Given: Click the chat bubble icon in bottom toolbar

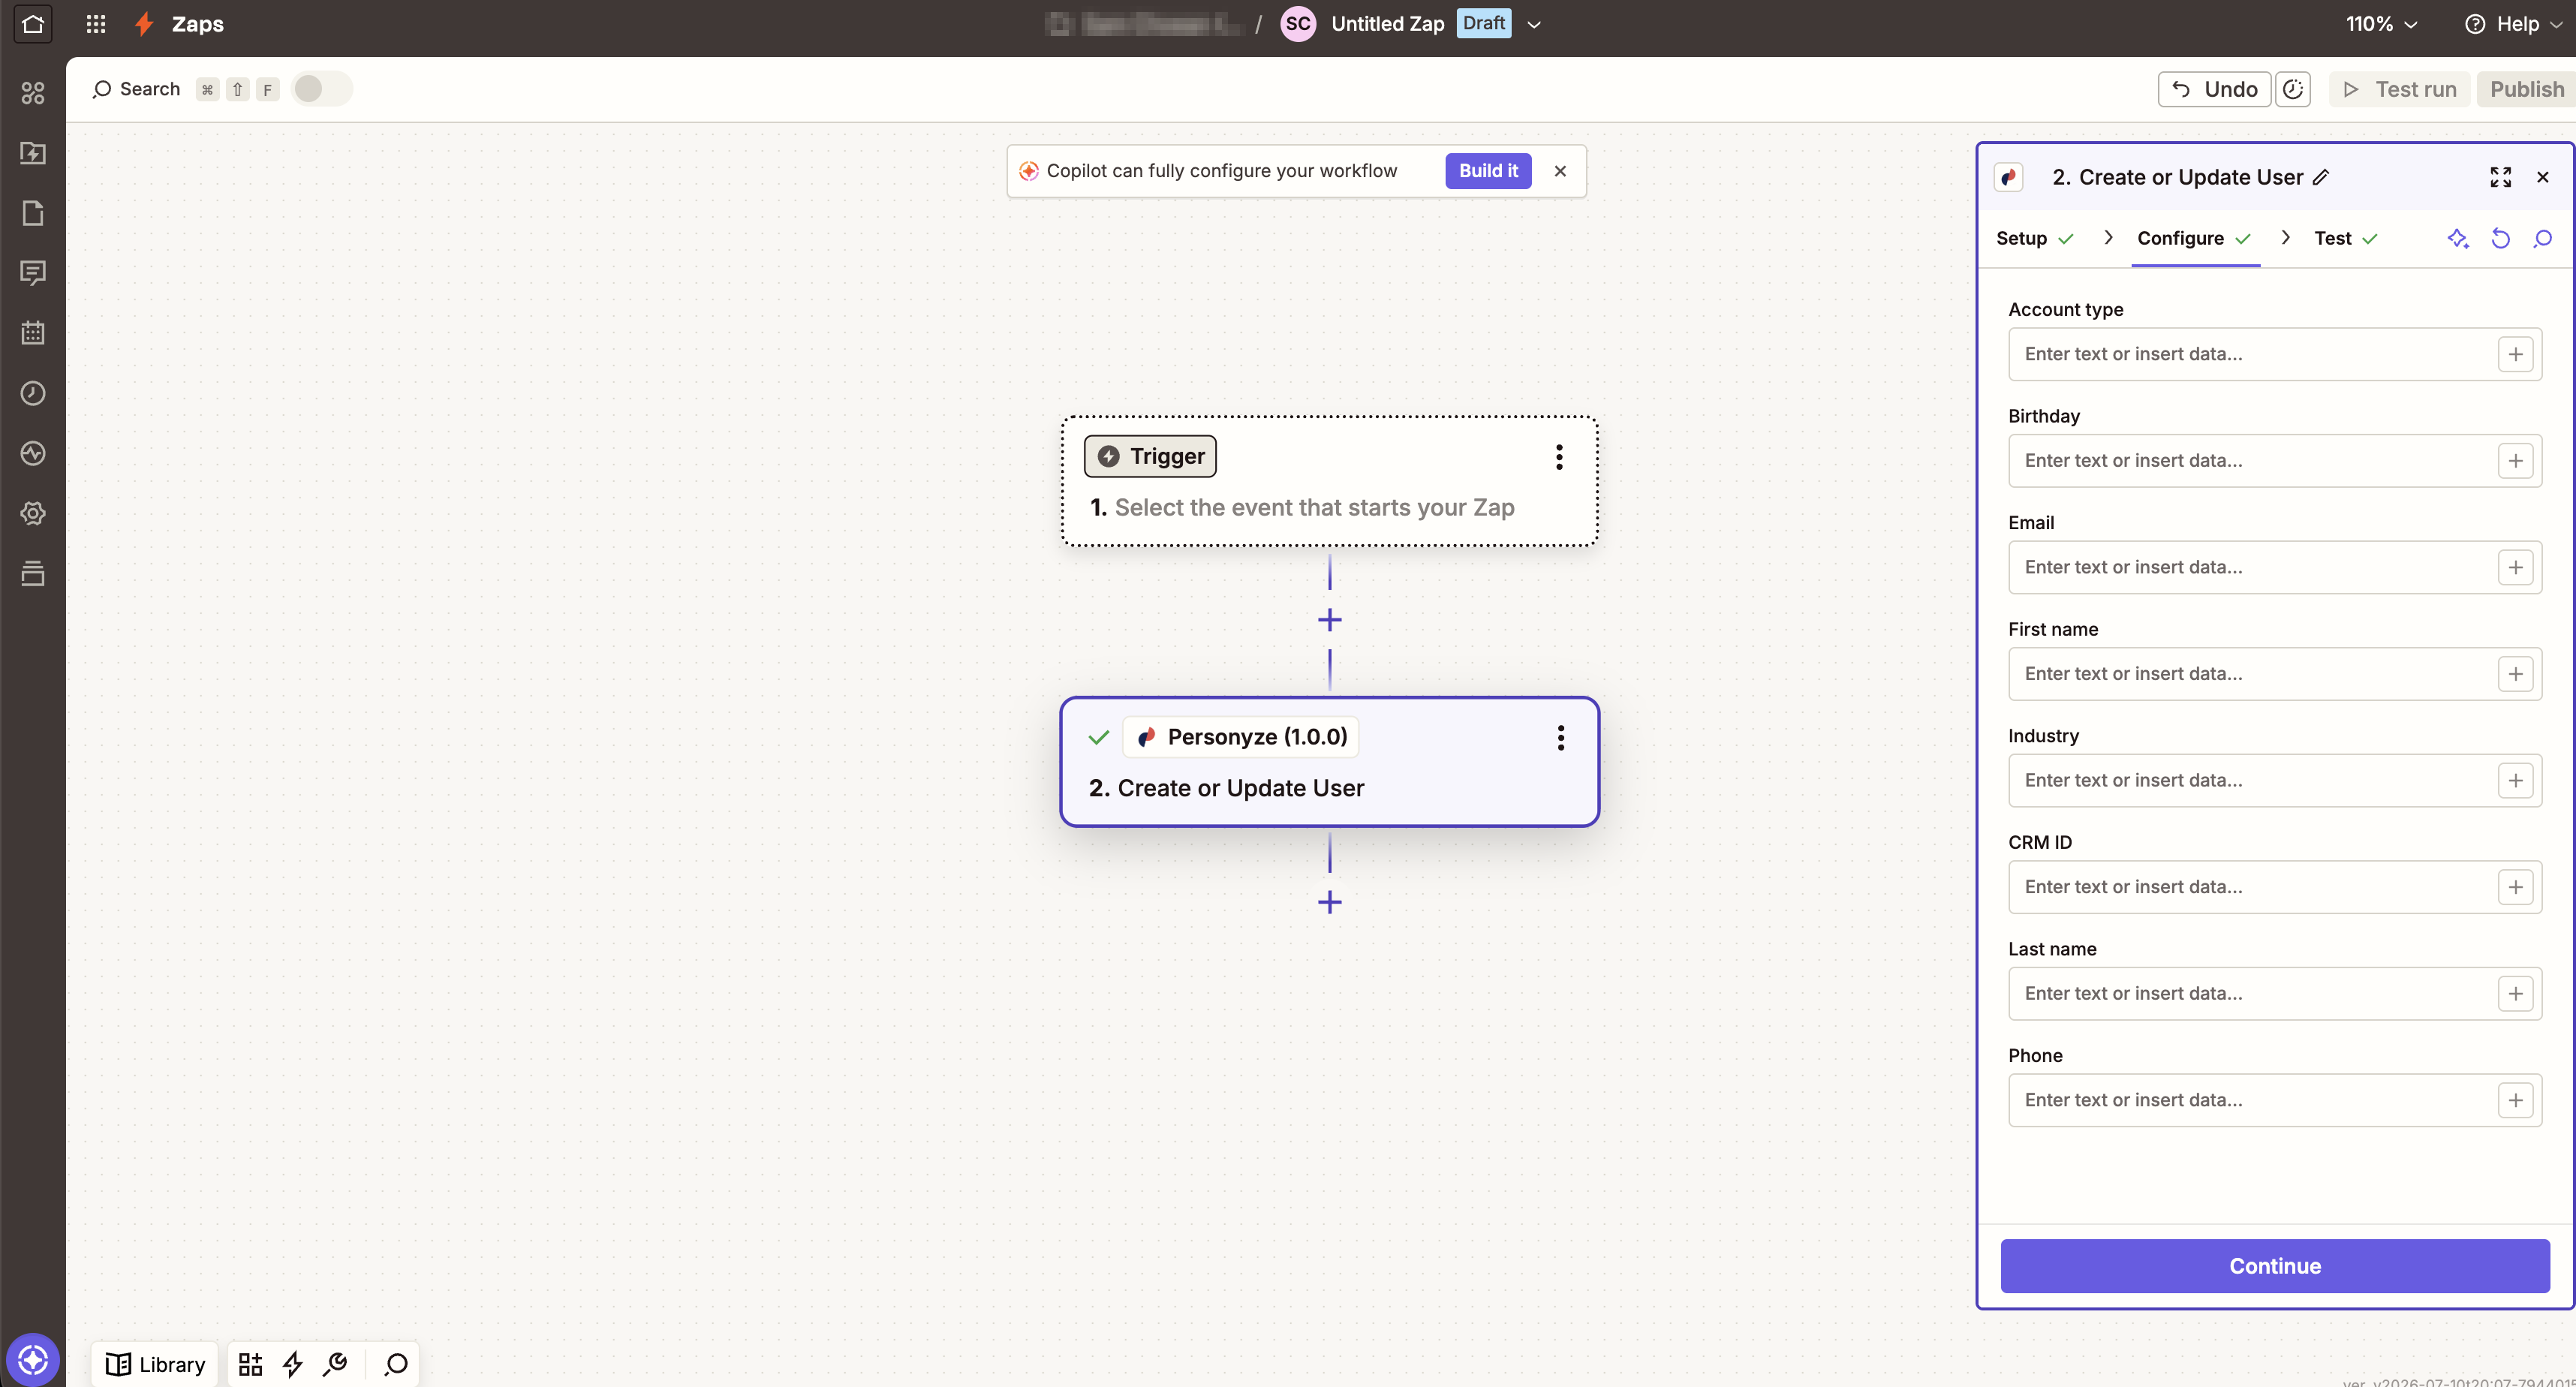Looking at the screenshot, I should 396,1364.
